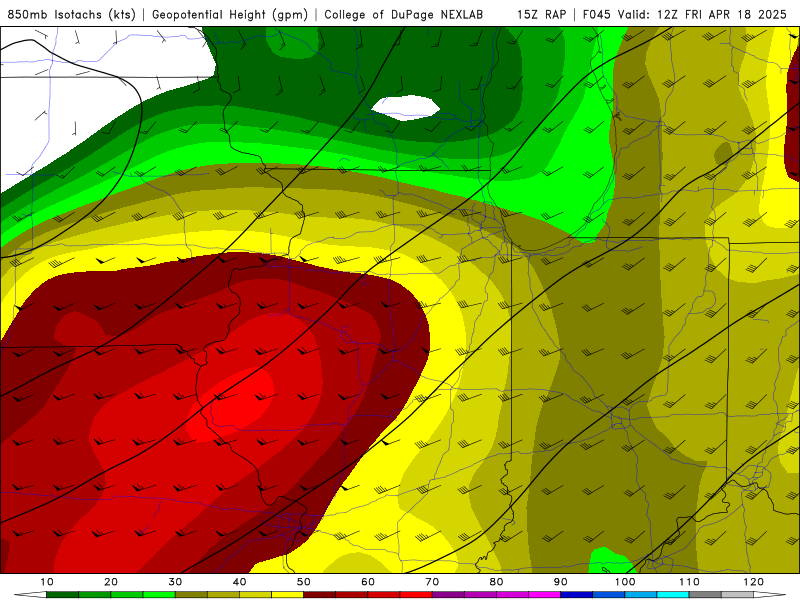Click the legend value 50

pos(304,582)
